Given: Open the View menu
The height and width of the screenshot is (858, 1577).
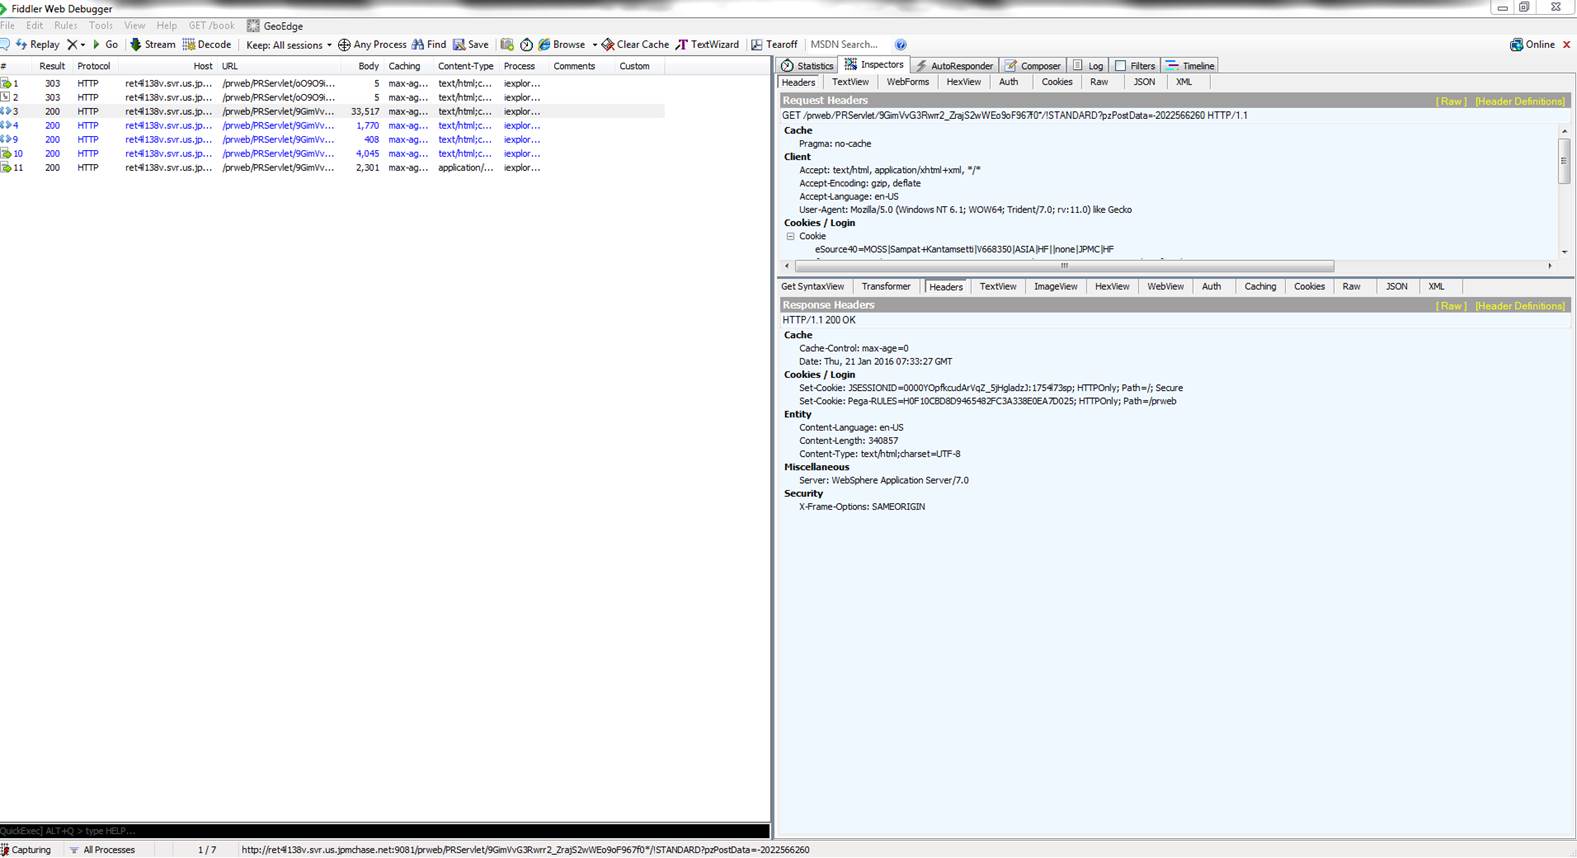Looking at the screenshot, I should [x=134, y=26].
